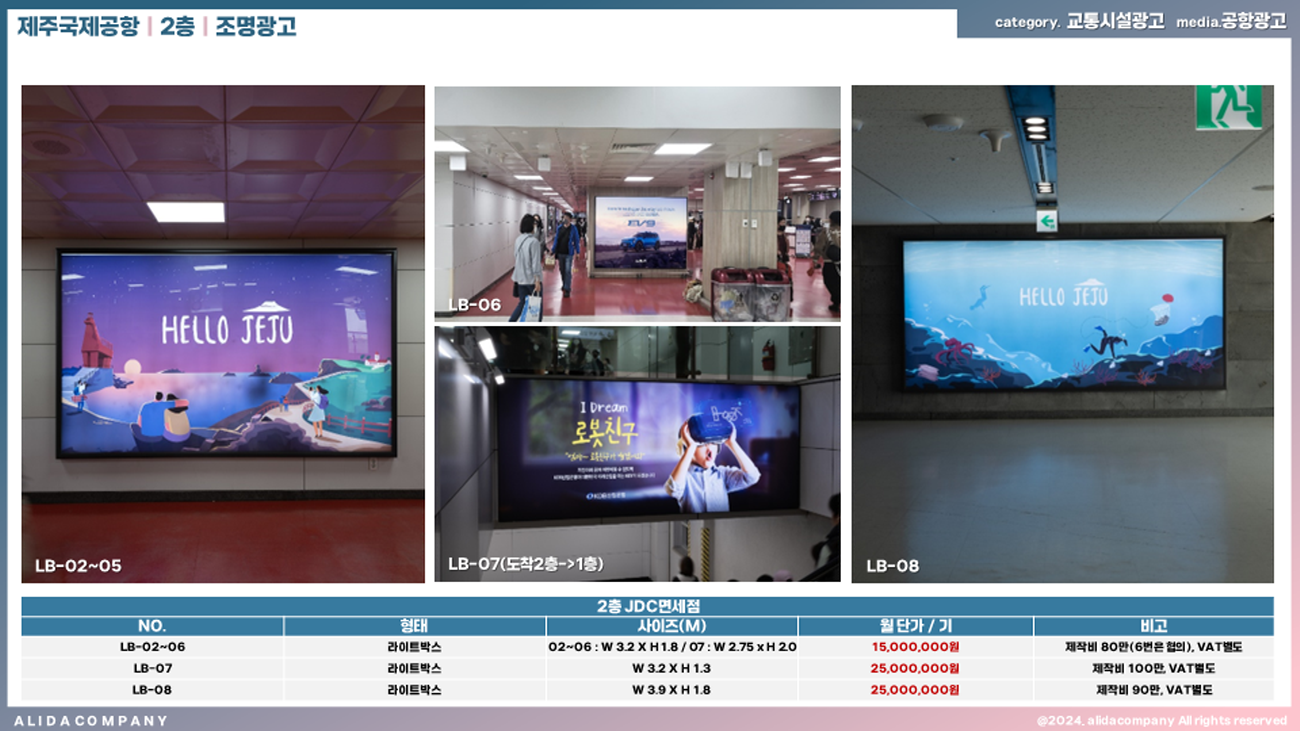Select the LB-02~05 Hello Jeju sunset photo

point(223,333)
